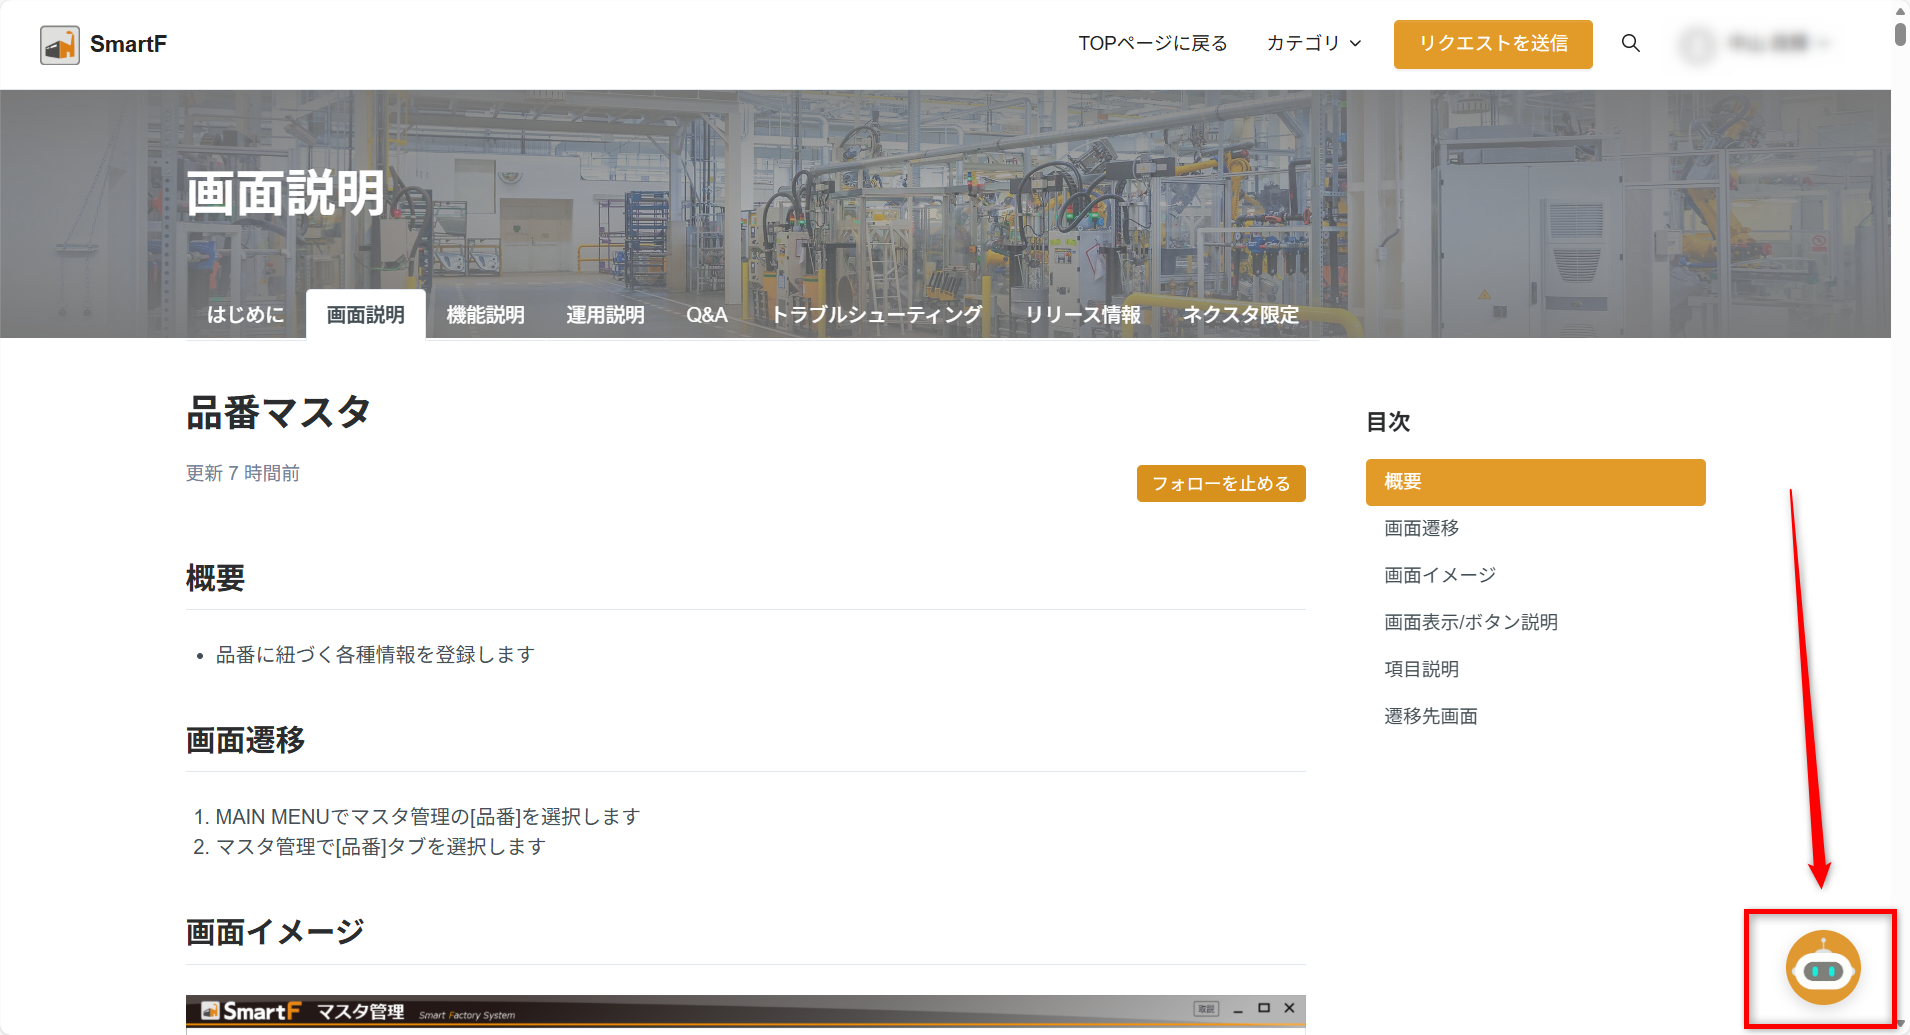
Task: Go to TOPページに戻る link
Action: [x=1152, y=43]
